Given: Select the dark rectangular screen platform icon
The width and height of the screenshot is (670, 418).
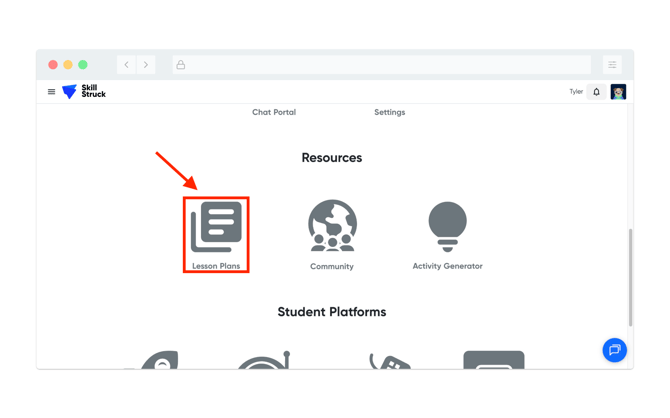Looking at the screenshot, I should click(x=494, y=360).
